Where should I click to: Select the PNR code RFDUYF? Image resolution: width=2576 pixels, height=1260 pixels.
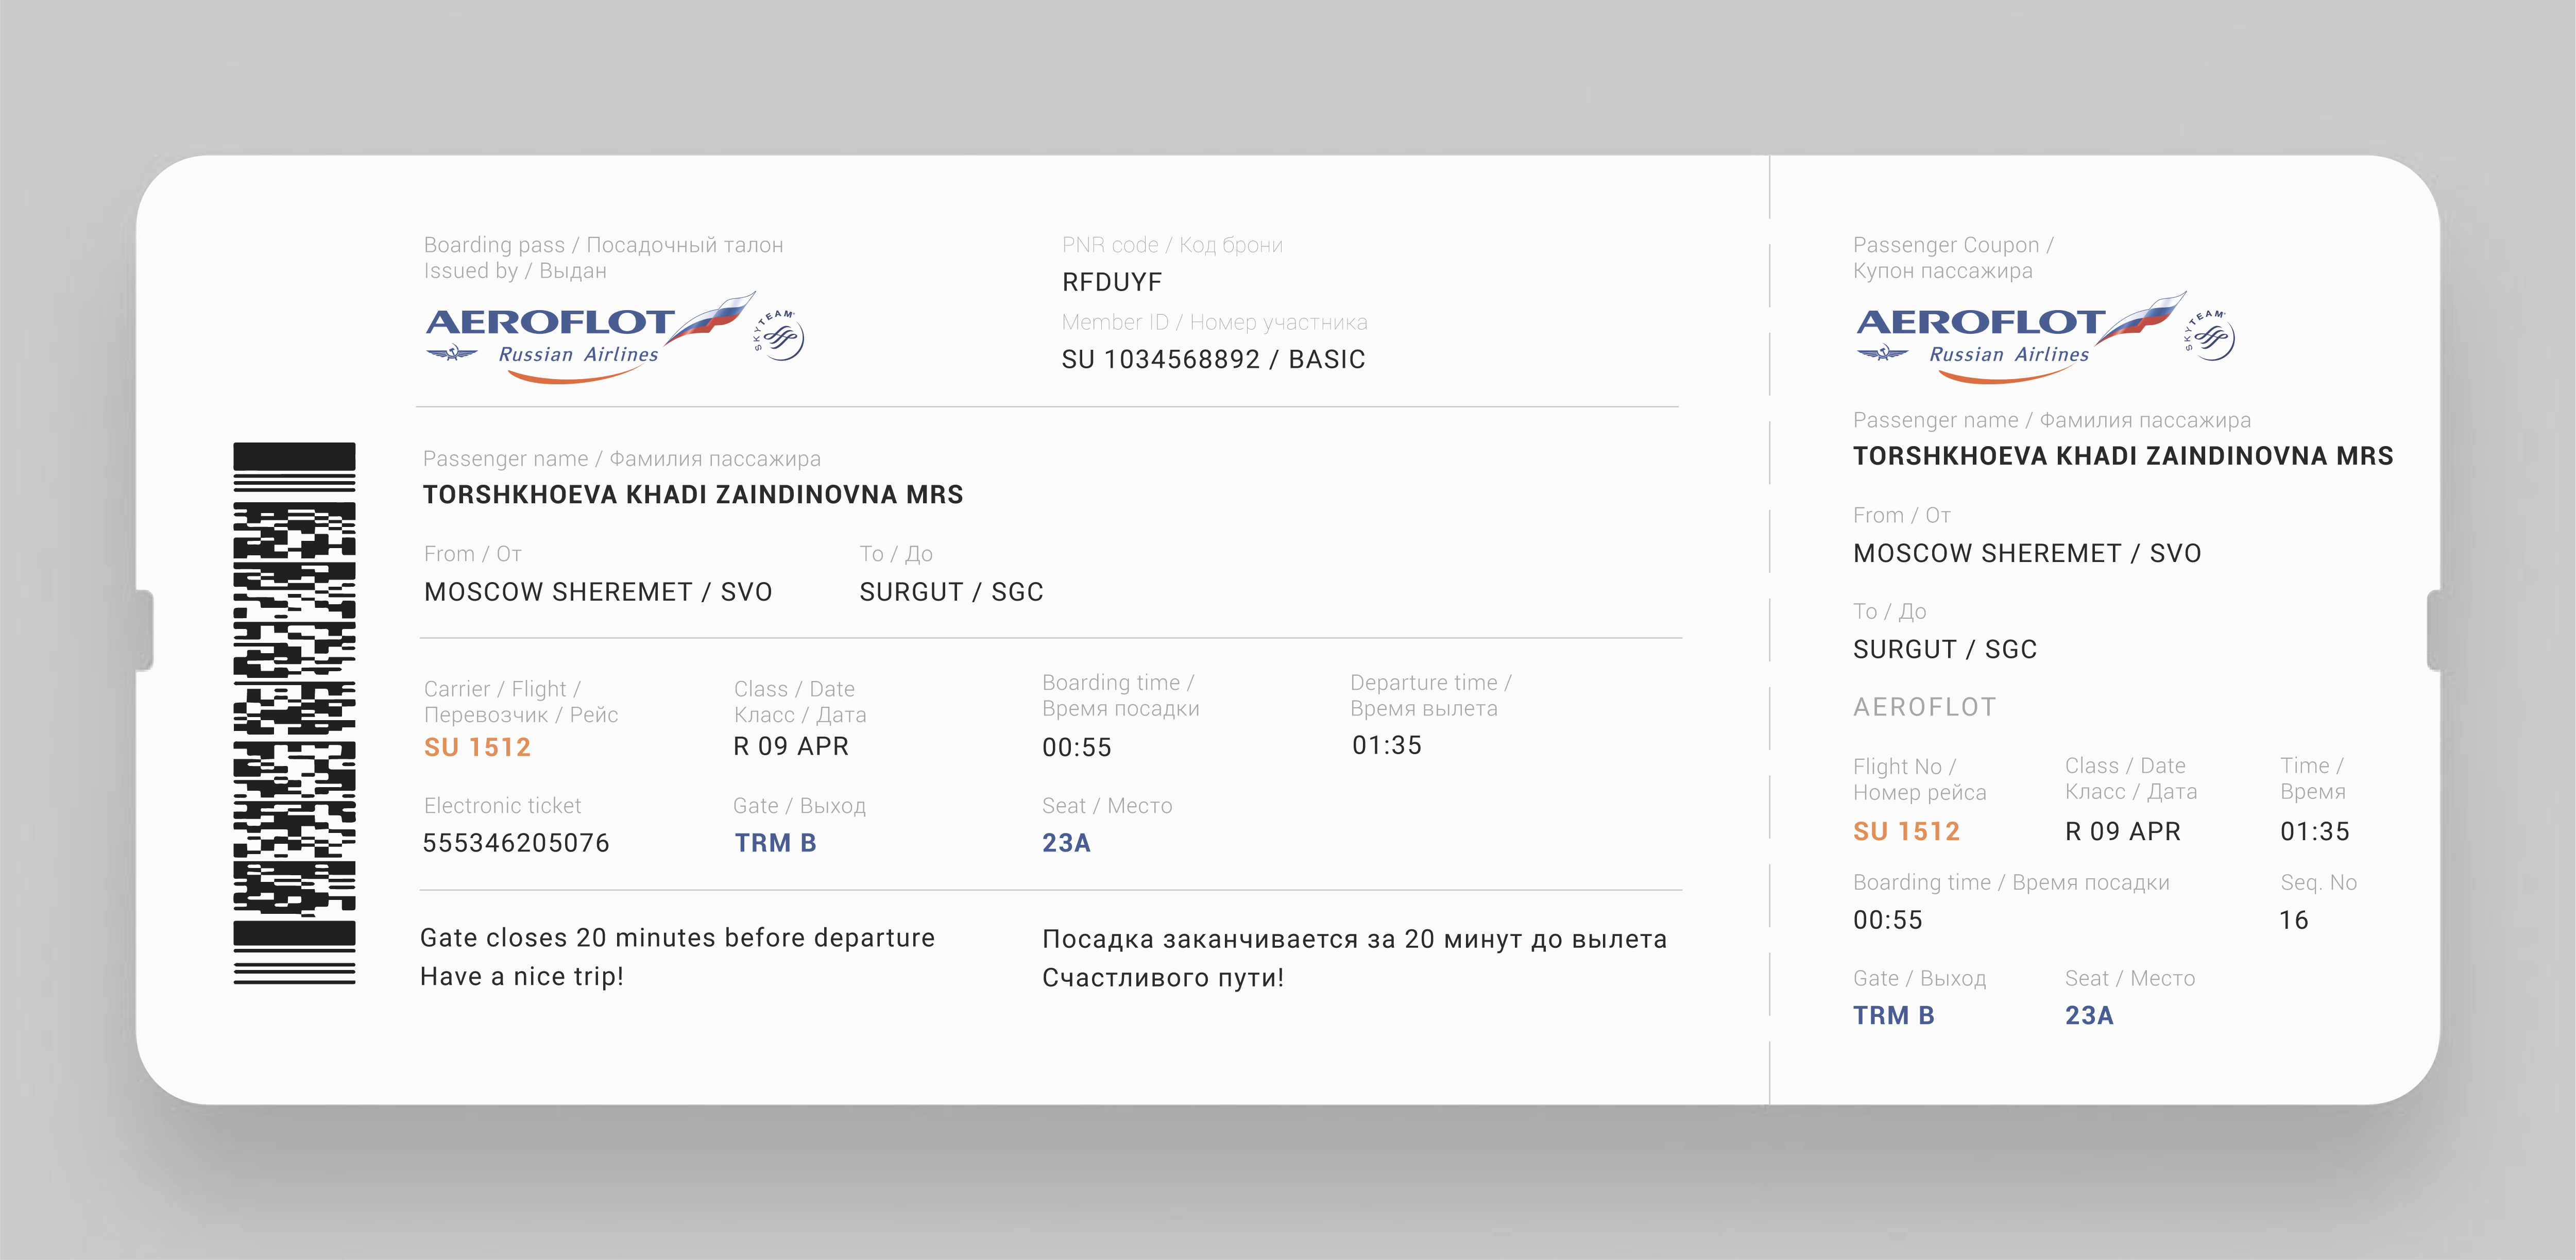tap(1111, 282)
